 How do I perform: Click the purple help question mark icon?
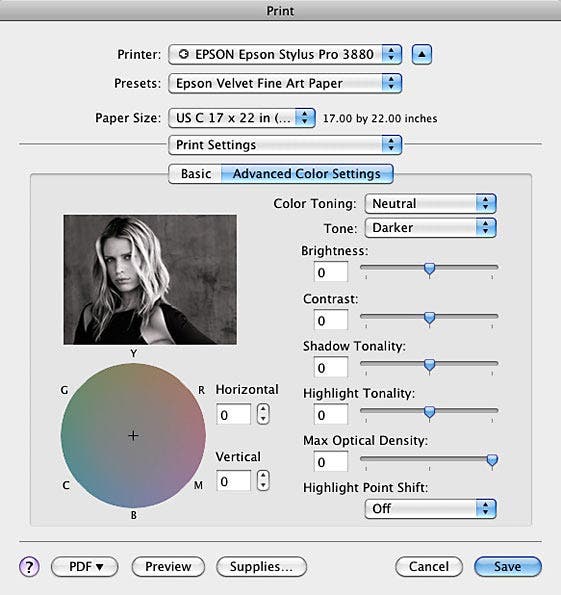[x=29, y=567]
